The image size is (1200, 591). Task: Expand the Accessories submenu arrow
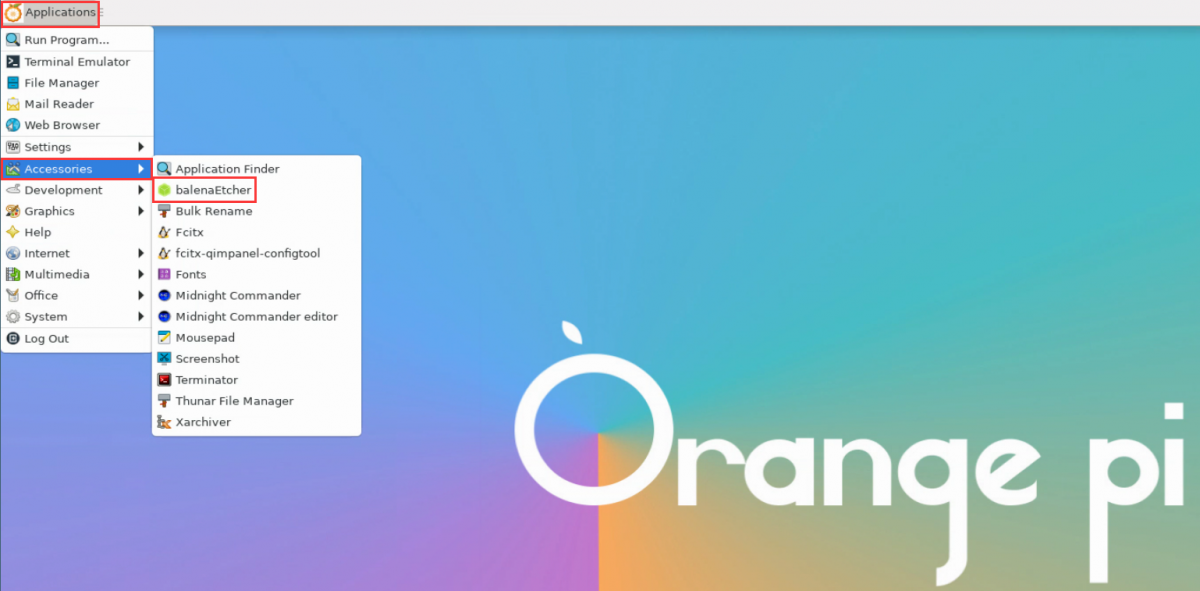coord(141,169)
